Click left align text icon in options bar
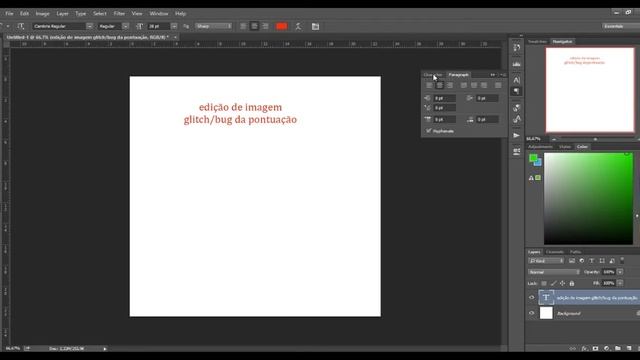This screenshot has width=640, height=360. (243, 26)
